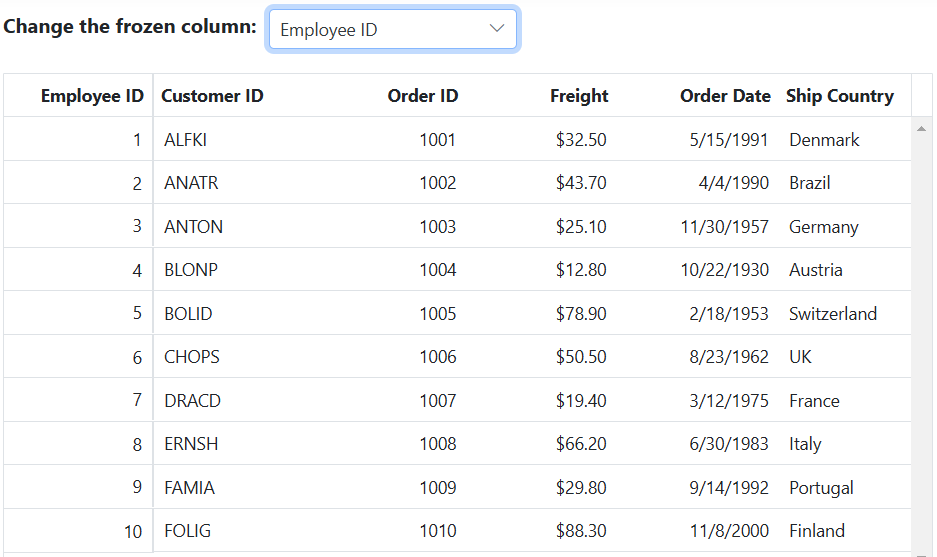Select customer cell ANTON
The height and width of the screenshot is (557, 937).
tap(193, 227)
